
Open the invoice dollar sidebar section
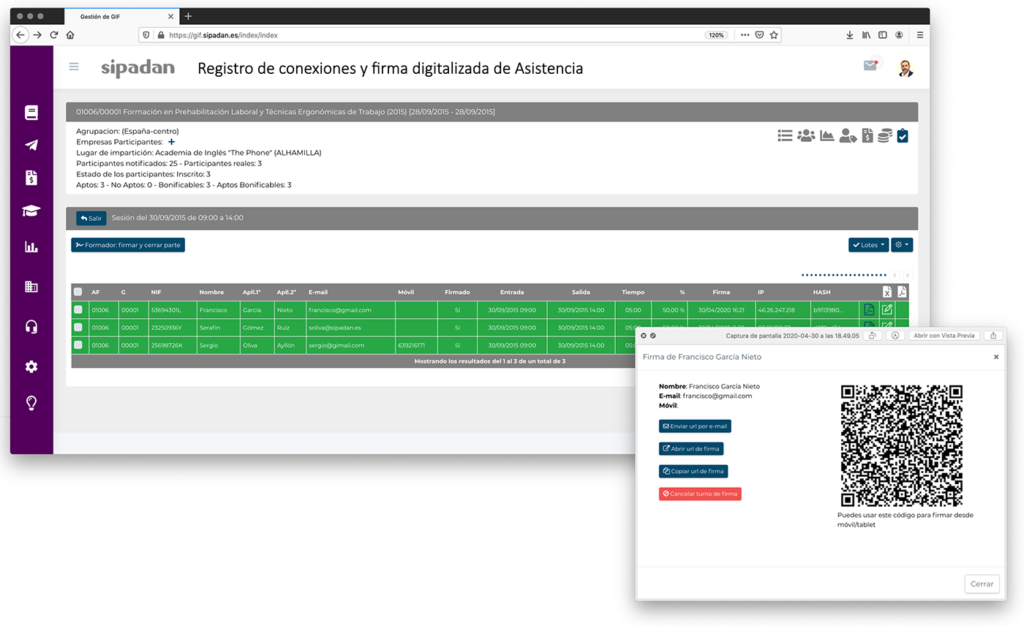(31, 178)
